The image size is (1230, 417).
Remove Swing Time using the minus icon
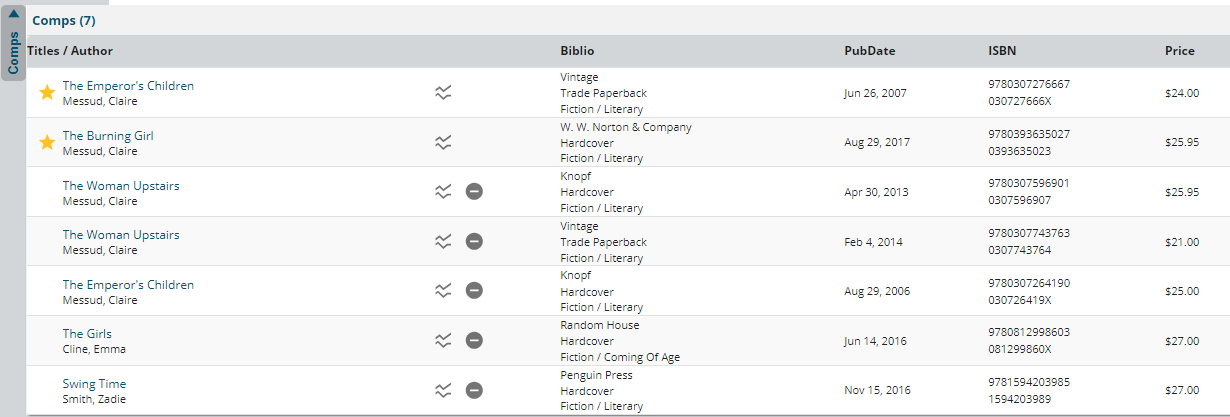pos(474,390)
